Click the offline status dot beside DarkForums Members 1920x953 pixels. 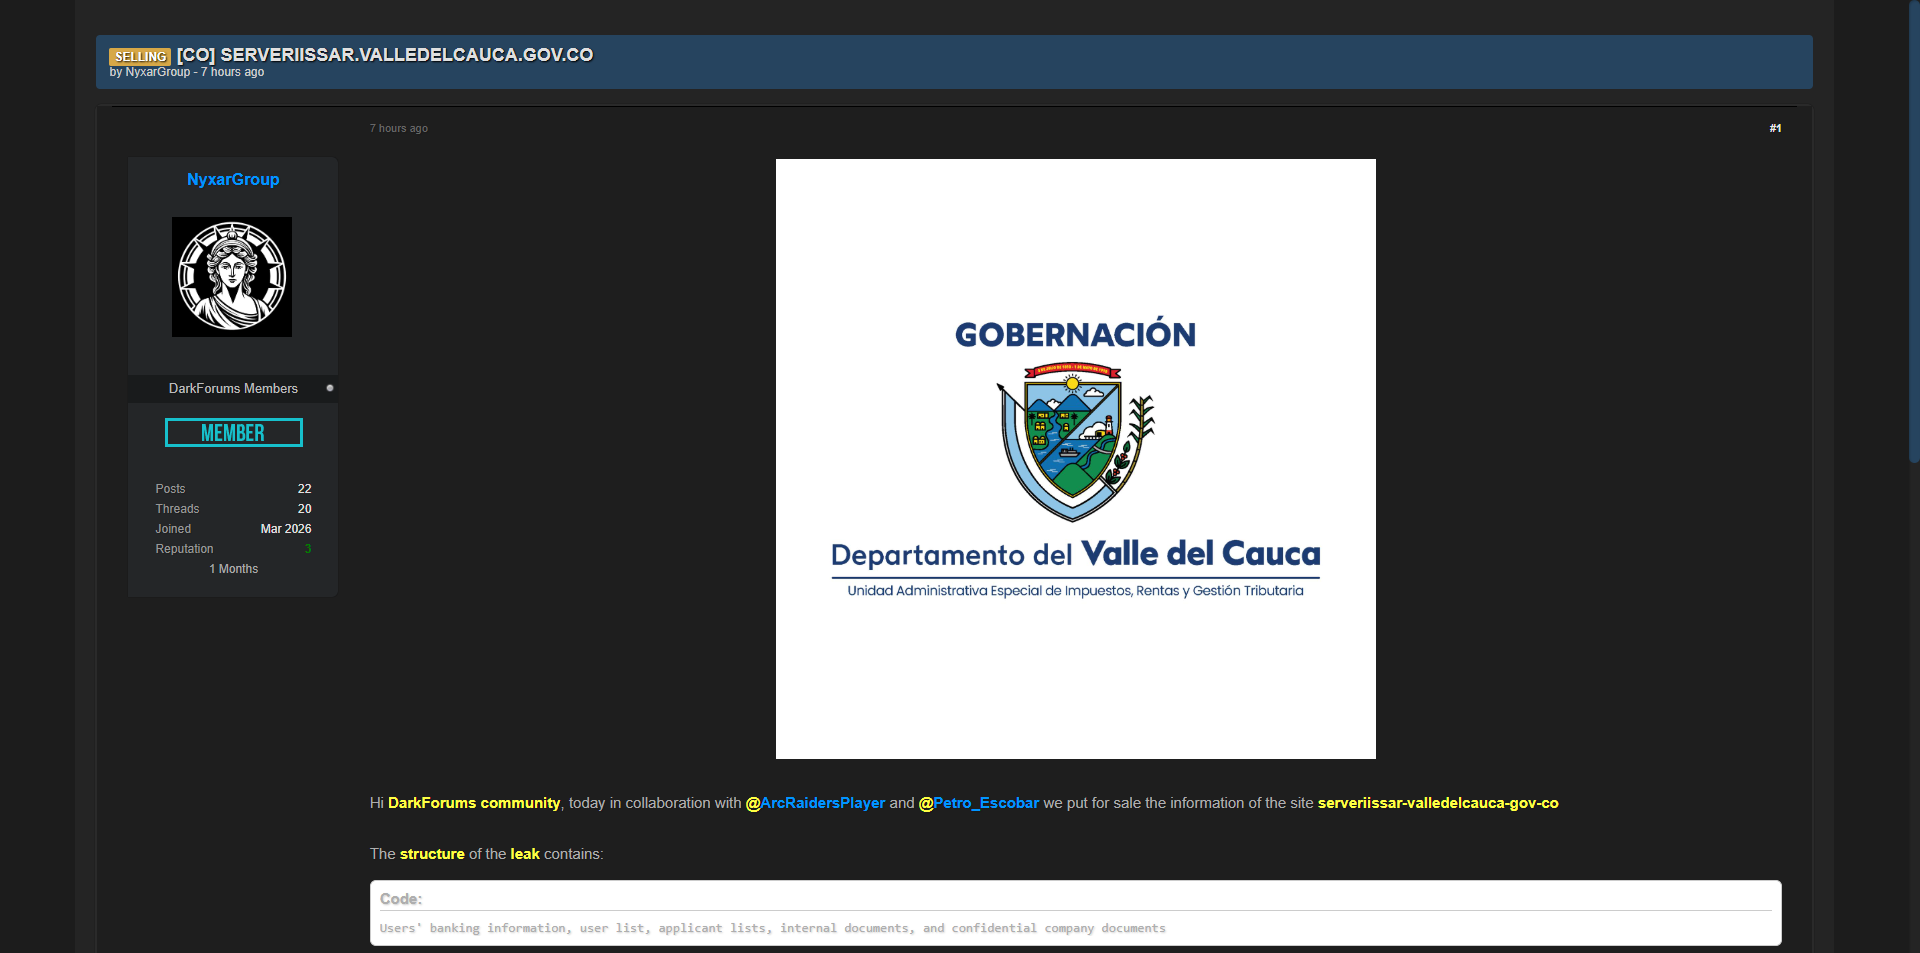[x=330, y=388]
